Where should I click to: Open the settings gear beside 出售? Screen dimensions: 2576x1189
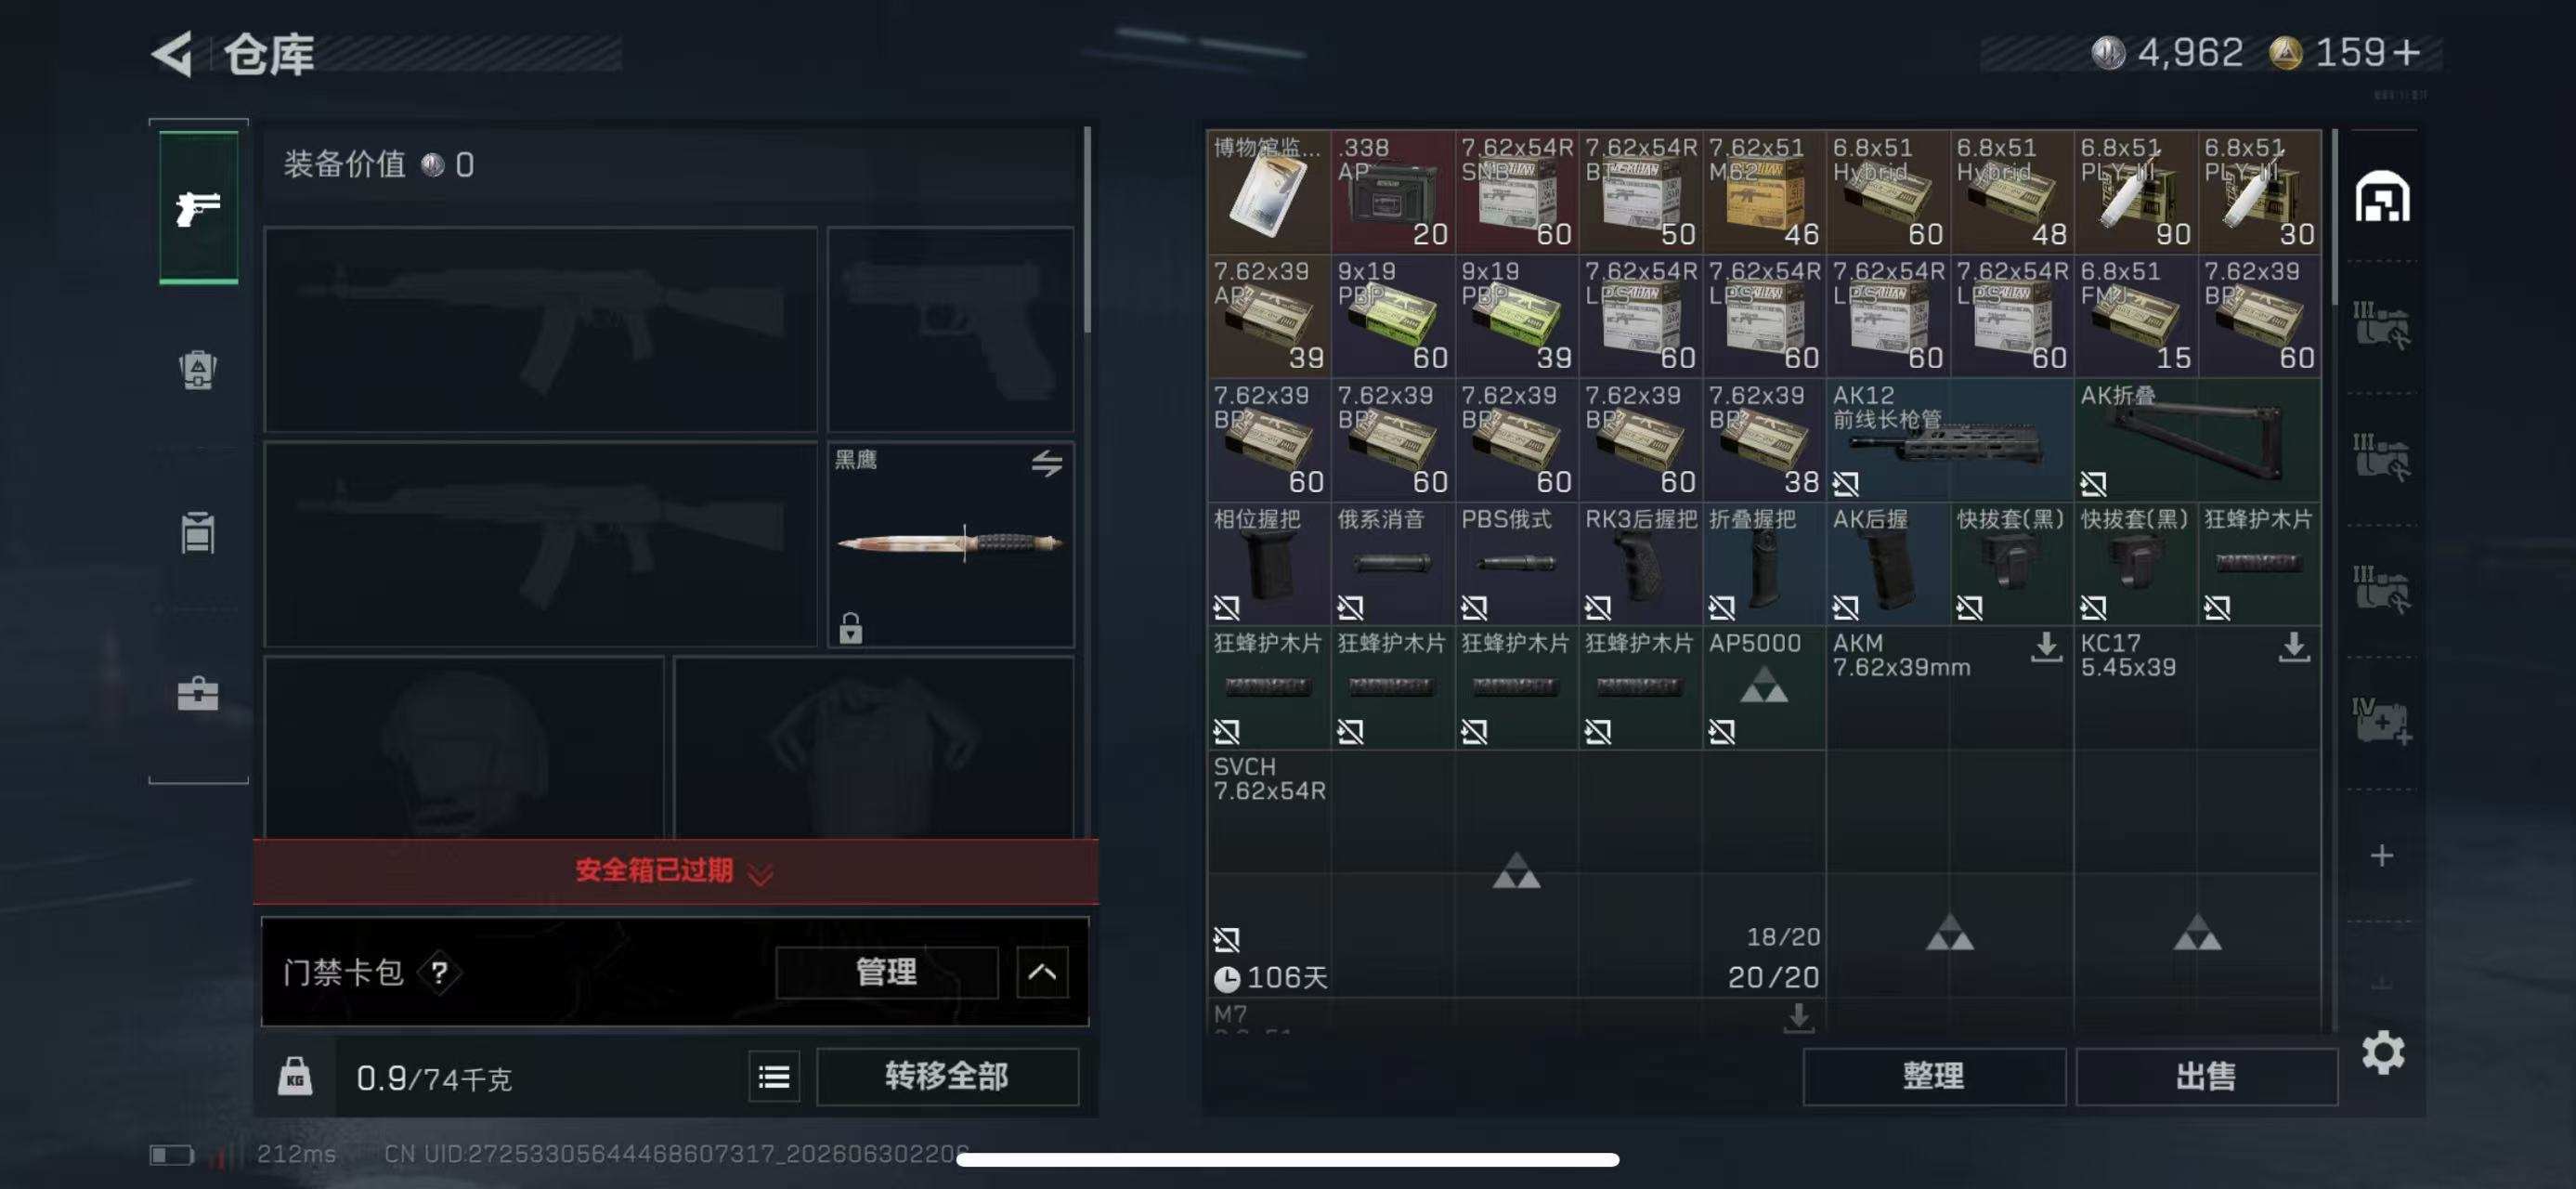coord(2383,1053)
